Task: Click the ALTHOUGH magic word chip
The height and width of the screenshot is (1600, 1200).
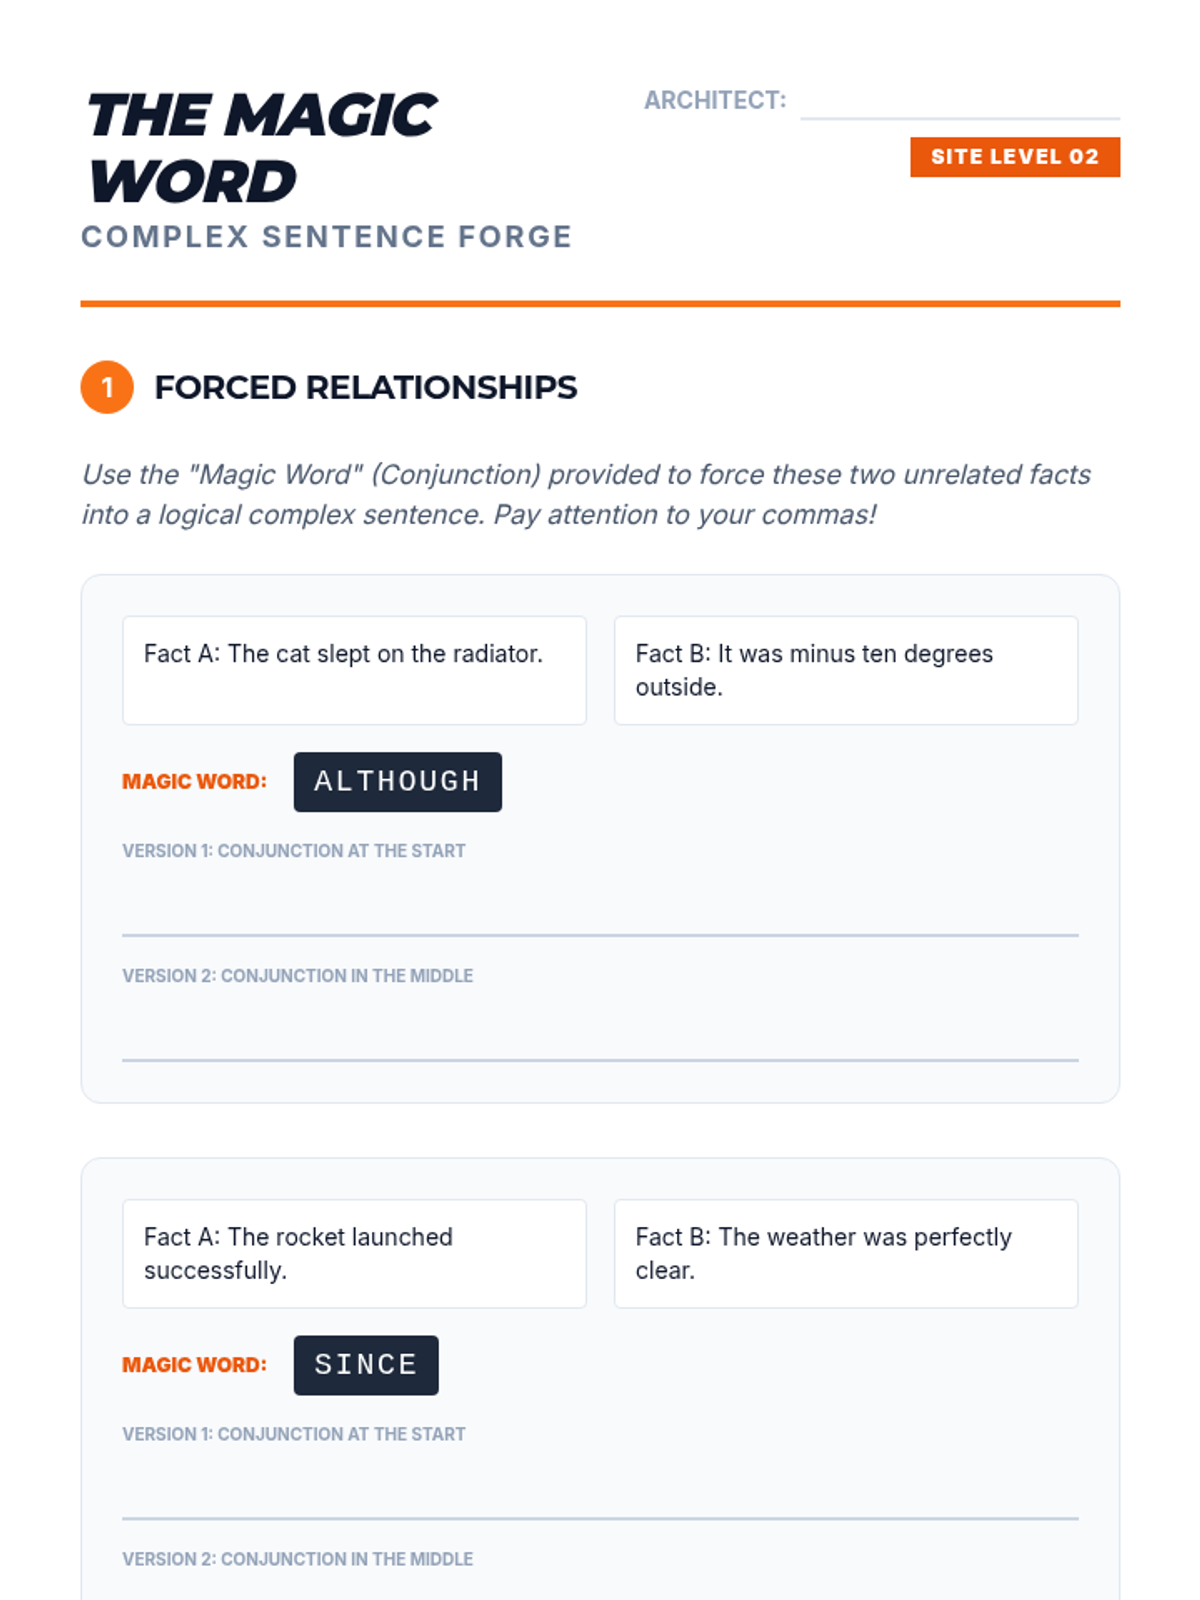Action: click(397, 781)
